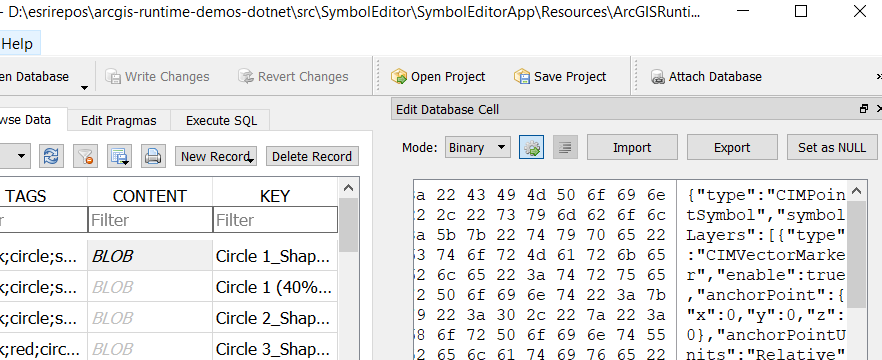Click the Save Project toolbar button
The width and height of the screenshot is (882, 360).
point(560,76)
